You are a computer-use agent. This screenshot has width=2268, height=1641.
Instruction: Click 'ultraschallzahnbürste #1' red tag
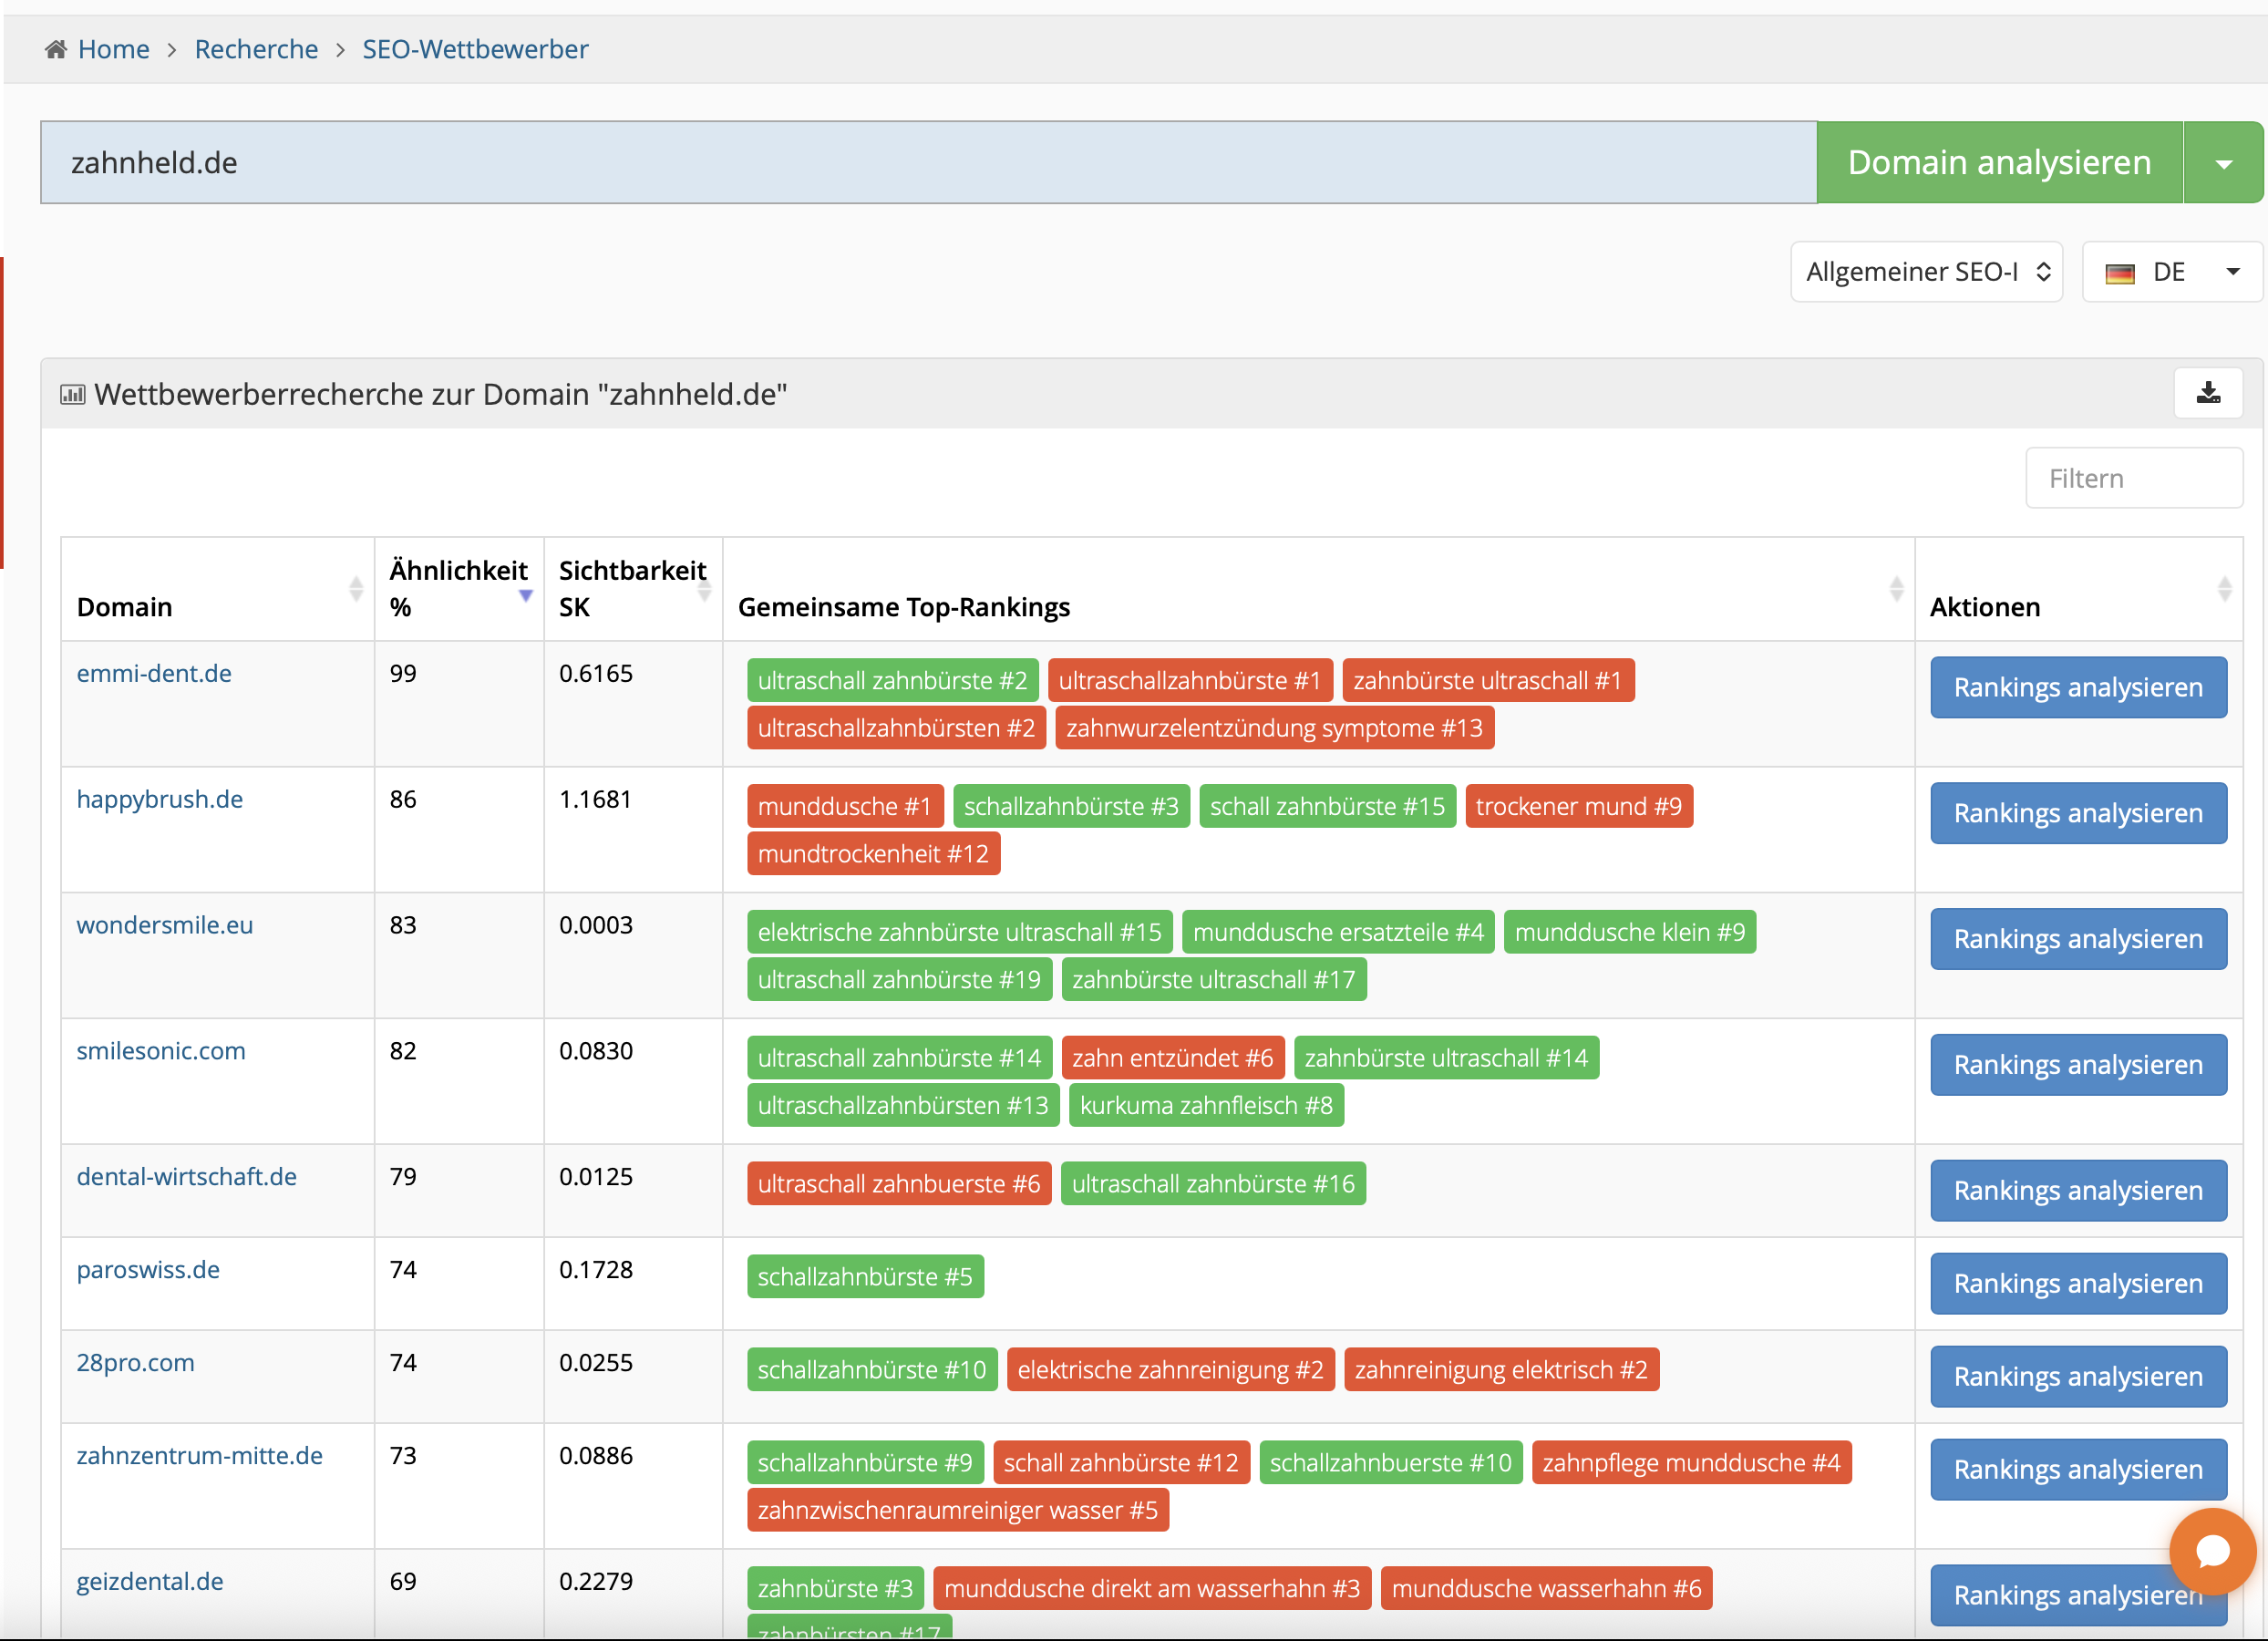click(x=1190, y=681)
